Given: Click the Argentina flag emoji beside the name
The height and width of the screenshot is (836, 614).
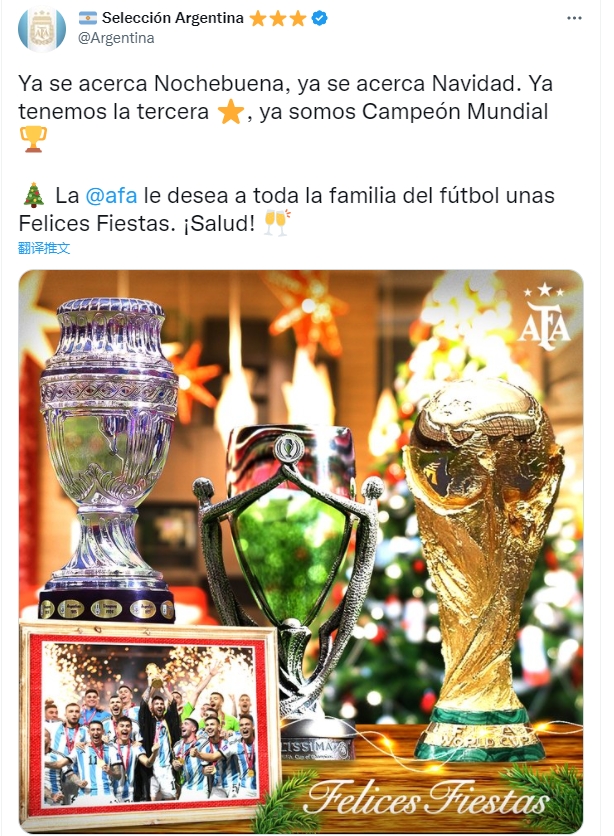Looking at the screenshot, I should [x=88, y=18].
